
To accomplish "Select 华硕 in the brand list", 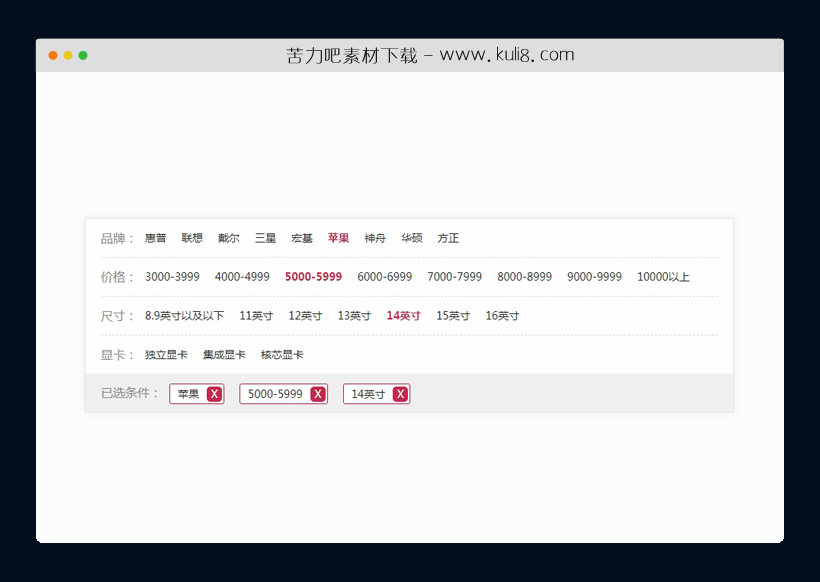I will pyautogui.click(x=411, y=238).
